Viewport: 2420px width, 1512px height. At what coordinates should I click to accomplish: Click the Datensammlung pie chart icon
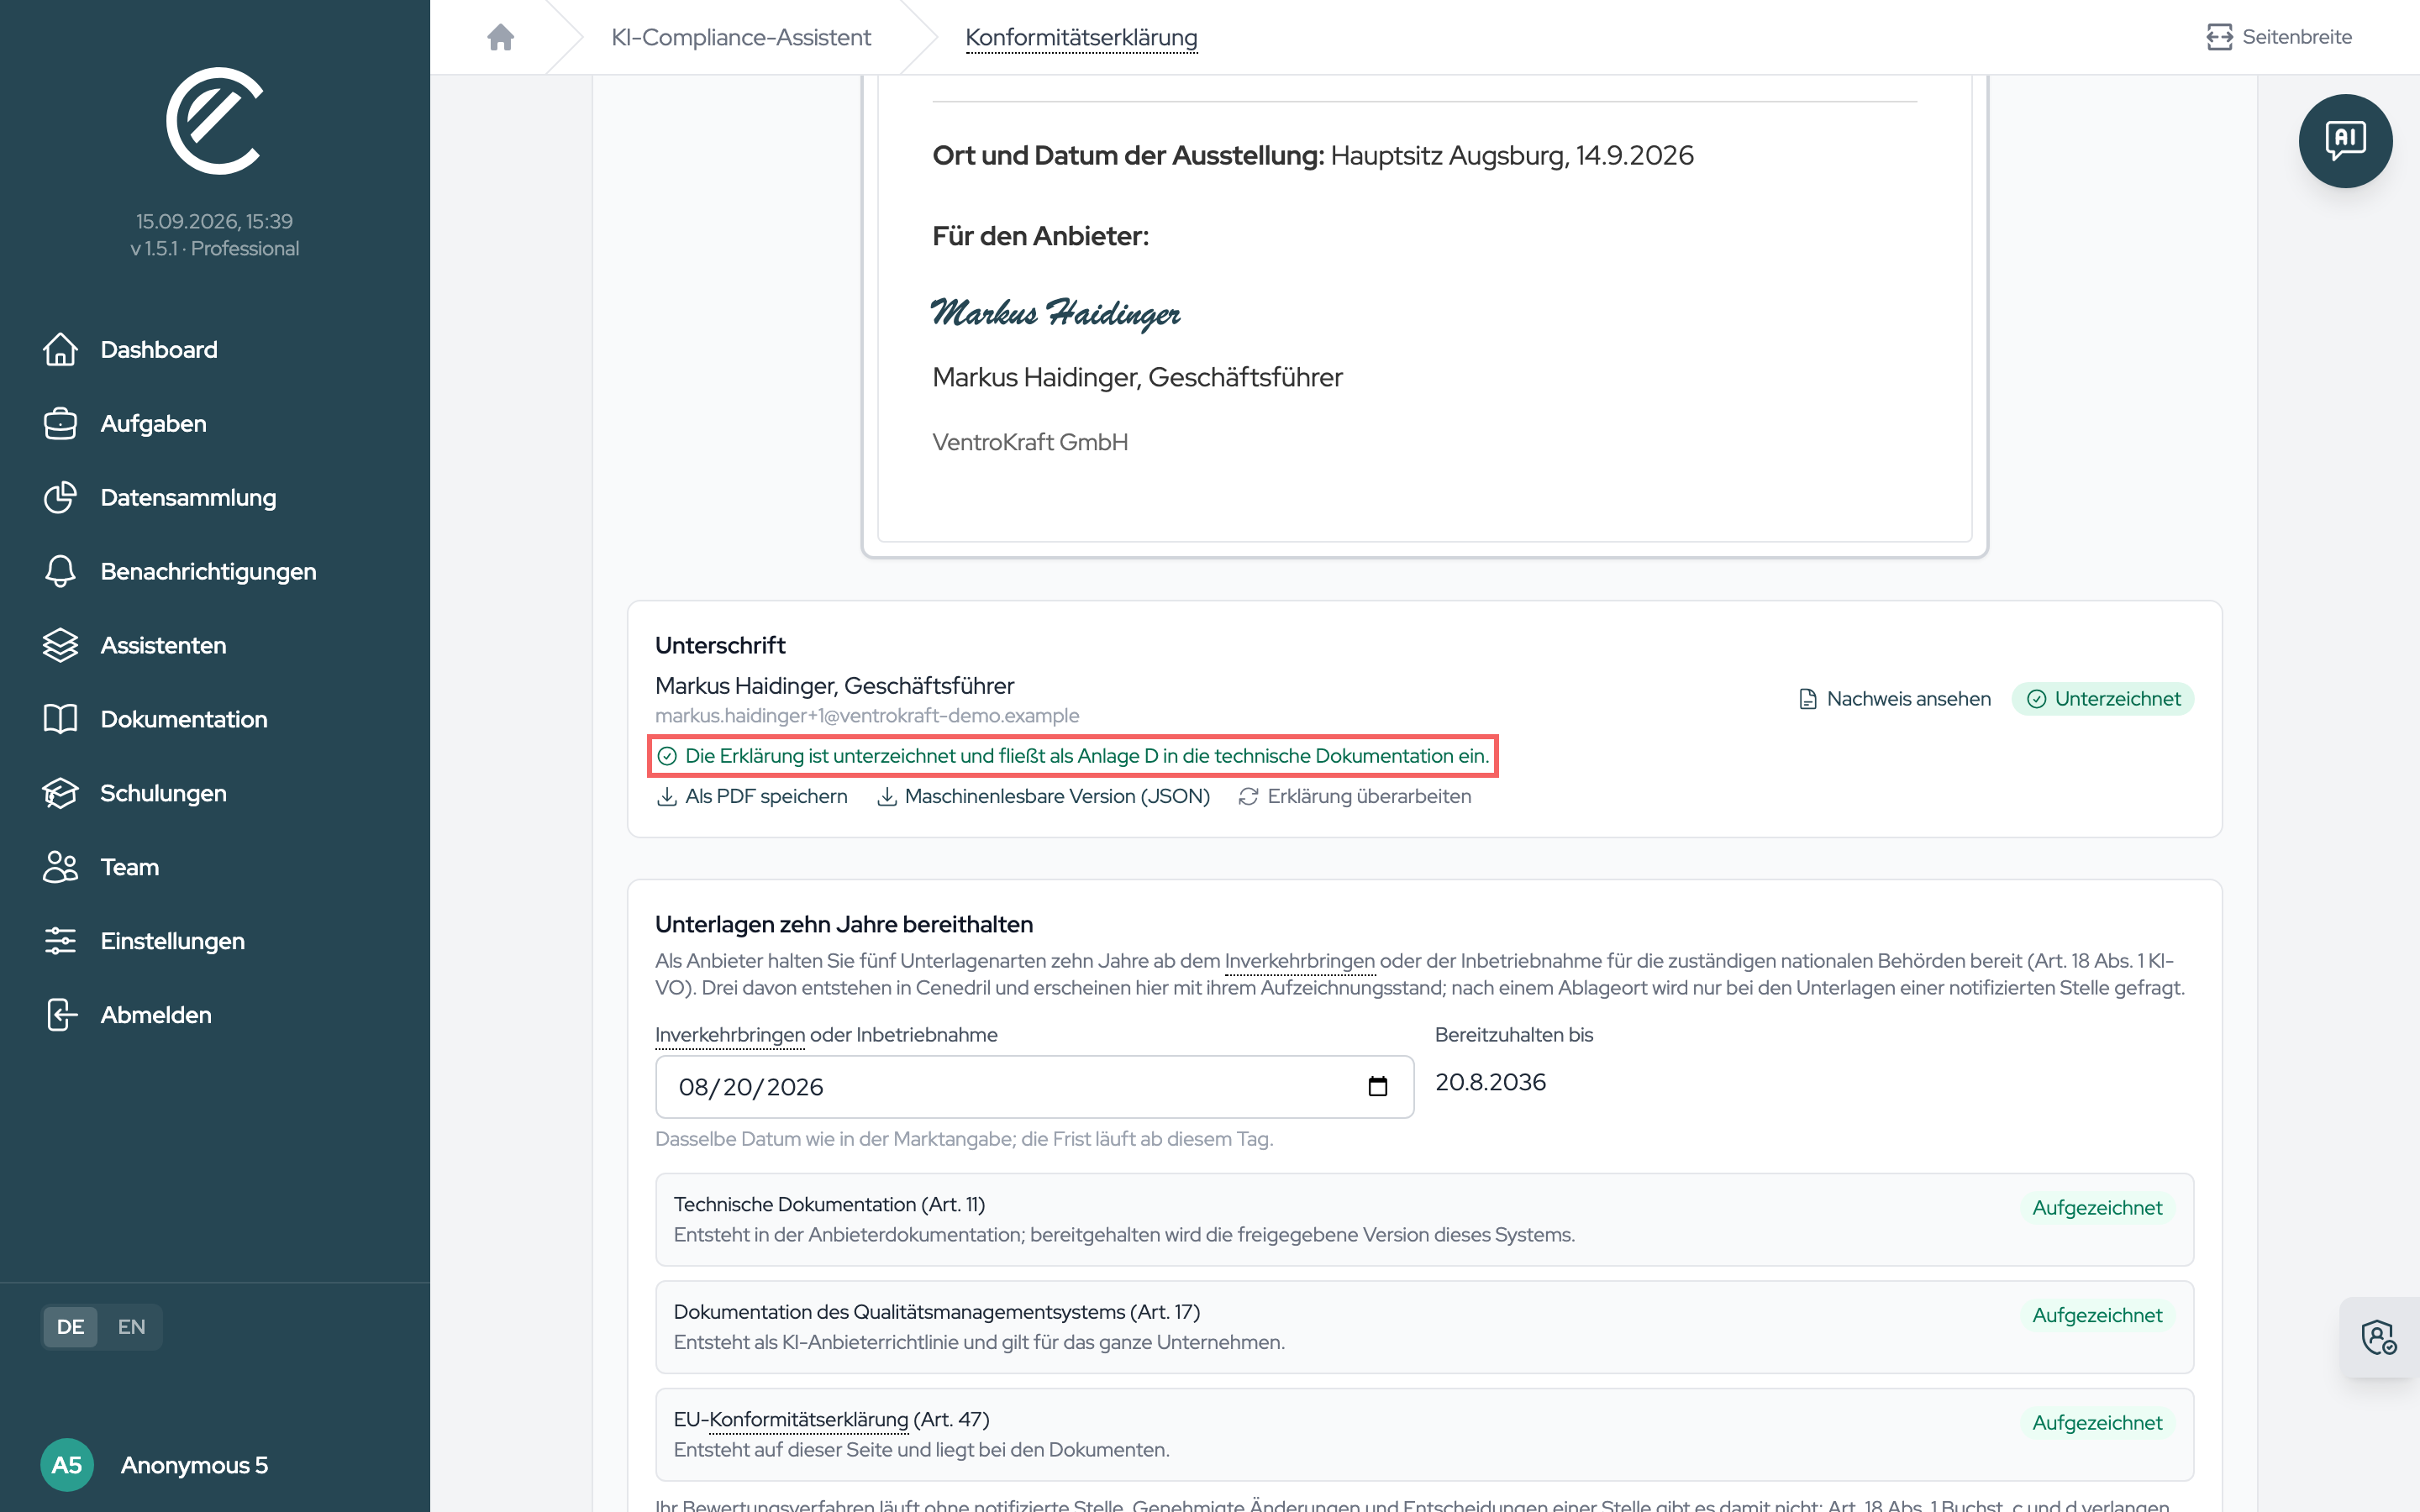tap(60, 497)
